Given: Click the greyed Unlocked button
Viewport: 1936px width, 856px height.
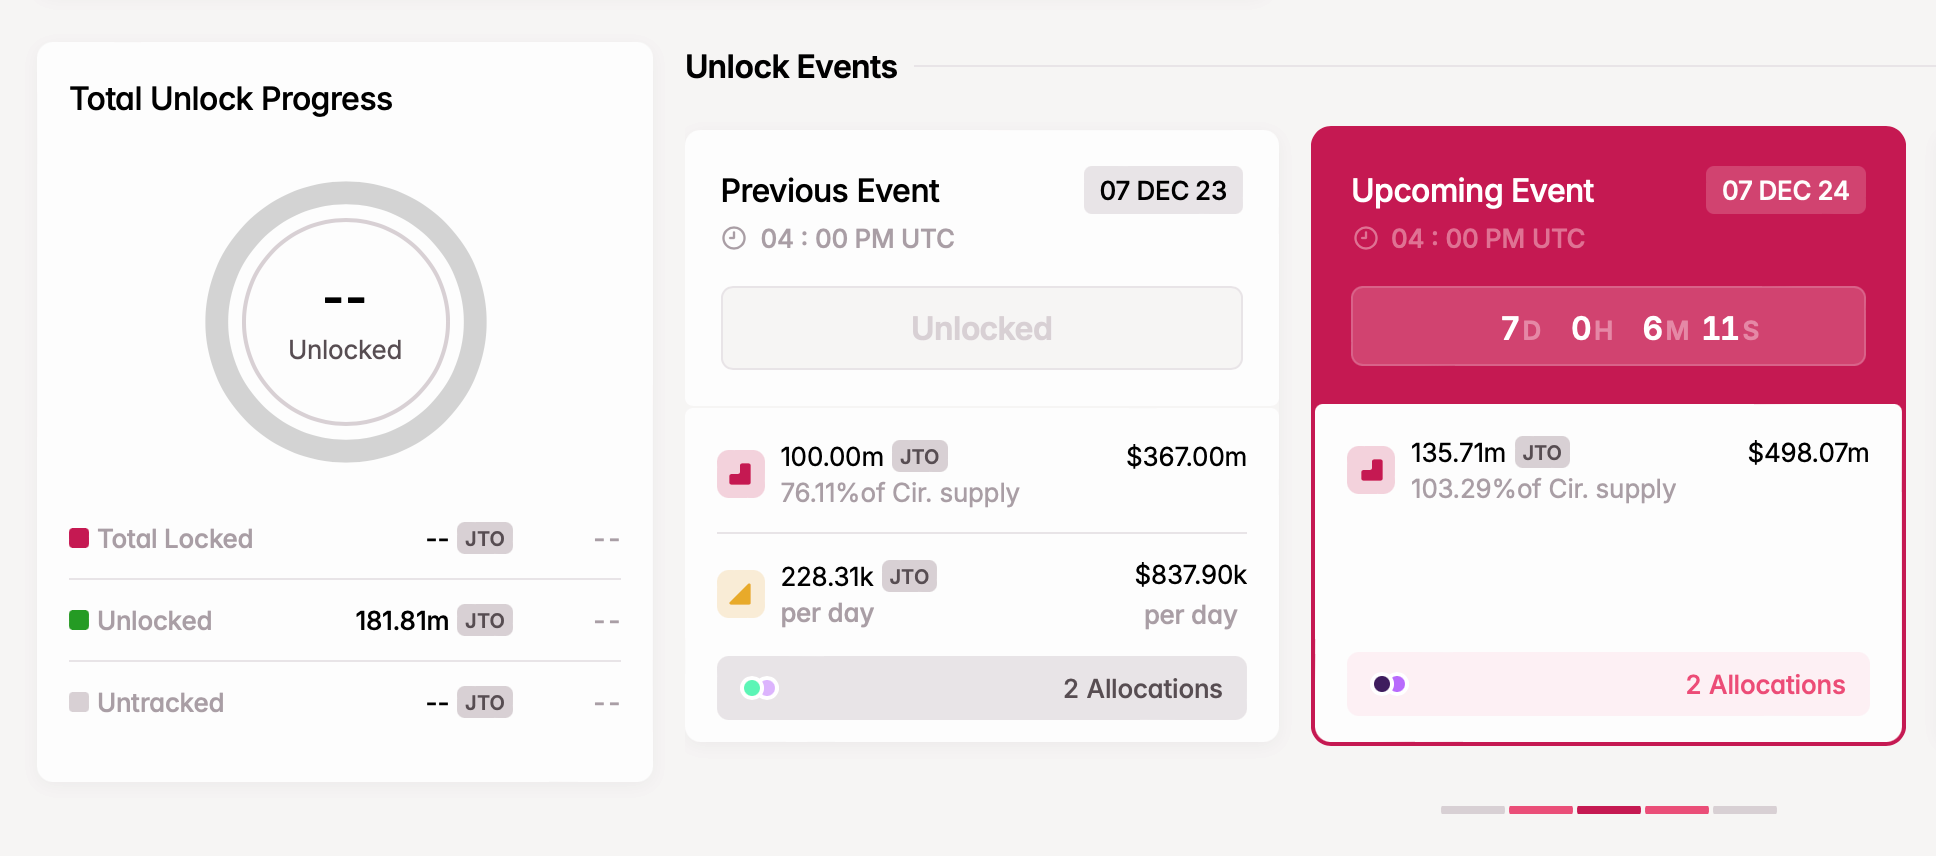Looking at the screenshot, I should pos(981,328).
